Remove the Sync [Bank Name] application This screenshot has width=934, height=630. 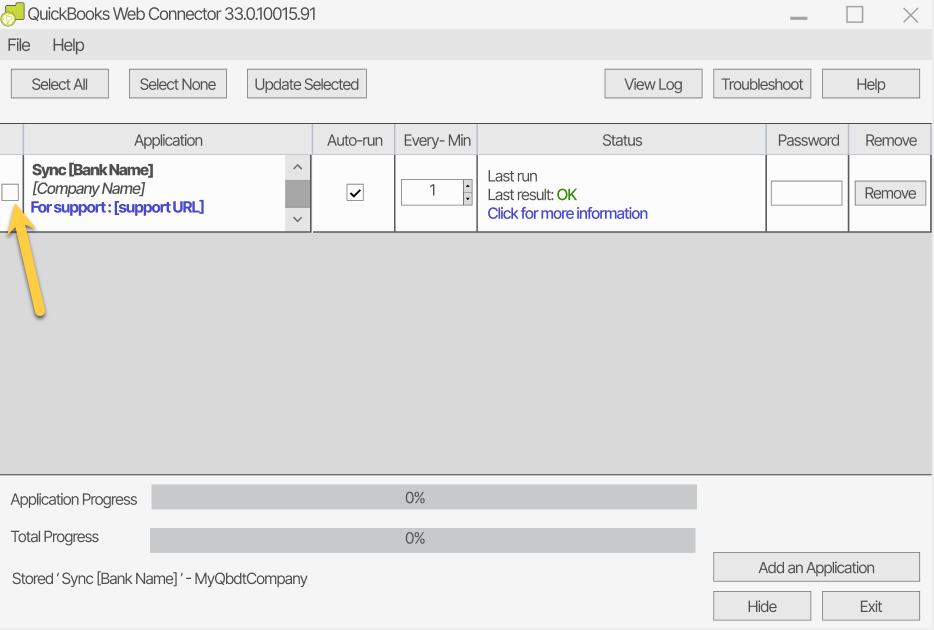tap(890, 193)
